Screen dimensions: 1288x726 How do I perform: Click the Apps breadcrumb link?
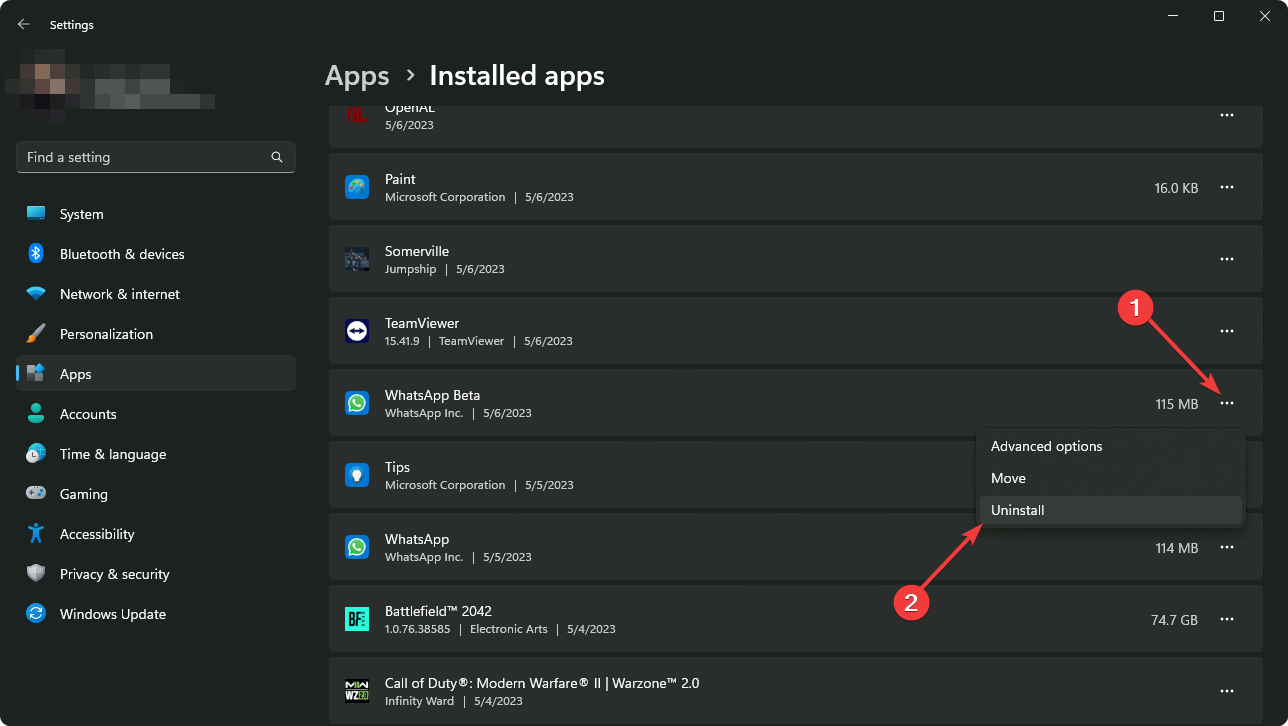pyautogui.click(x=357, y=75)
